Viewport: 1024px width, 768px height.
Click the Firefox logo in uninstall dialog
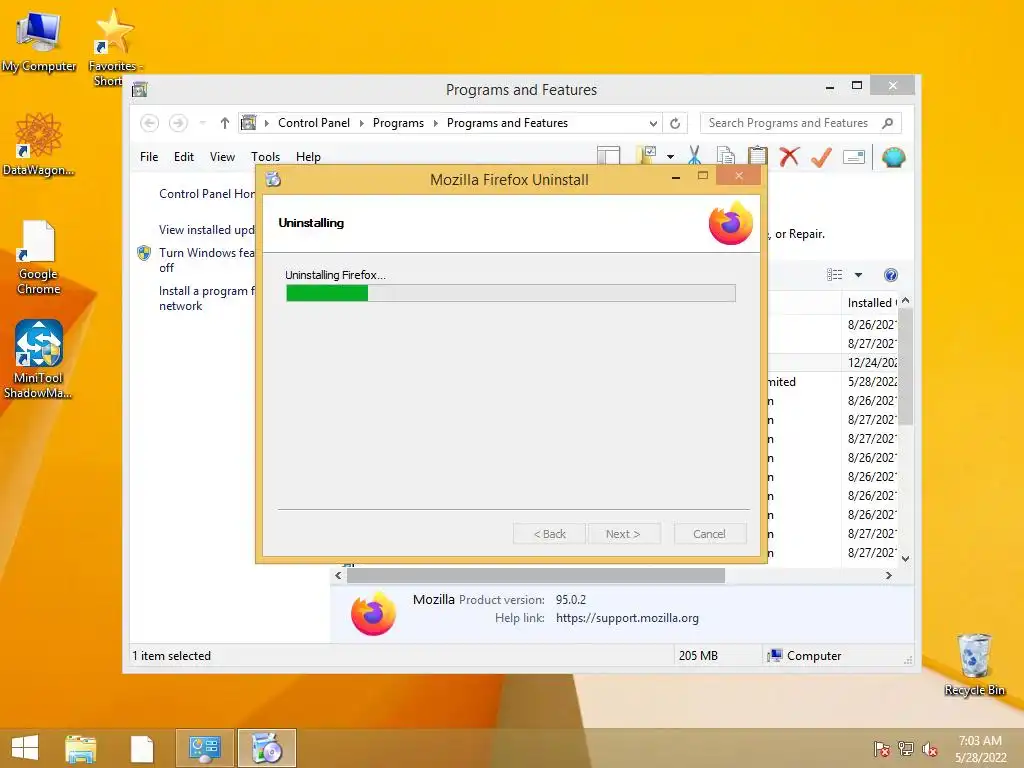731,223
